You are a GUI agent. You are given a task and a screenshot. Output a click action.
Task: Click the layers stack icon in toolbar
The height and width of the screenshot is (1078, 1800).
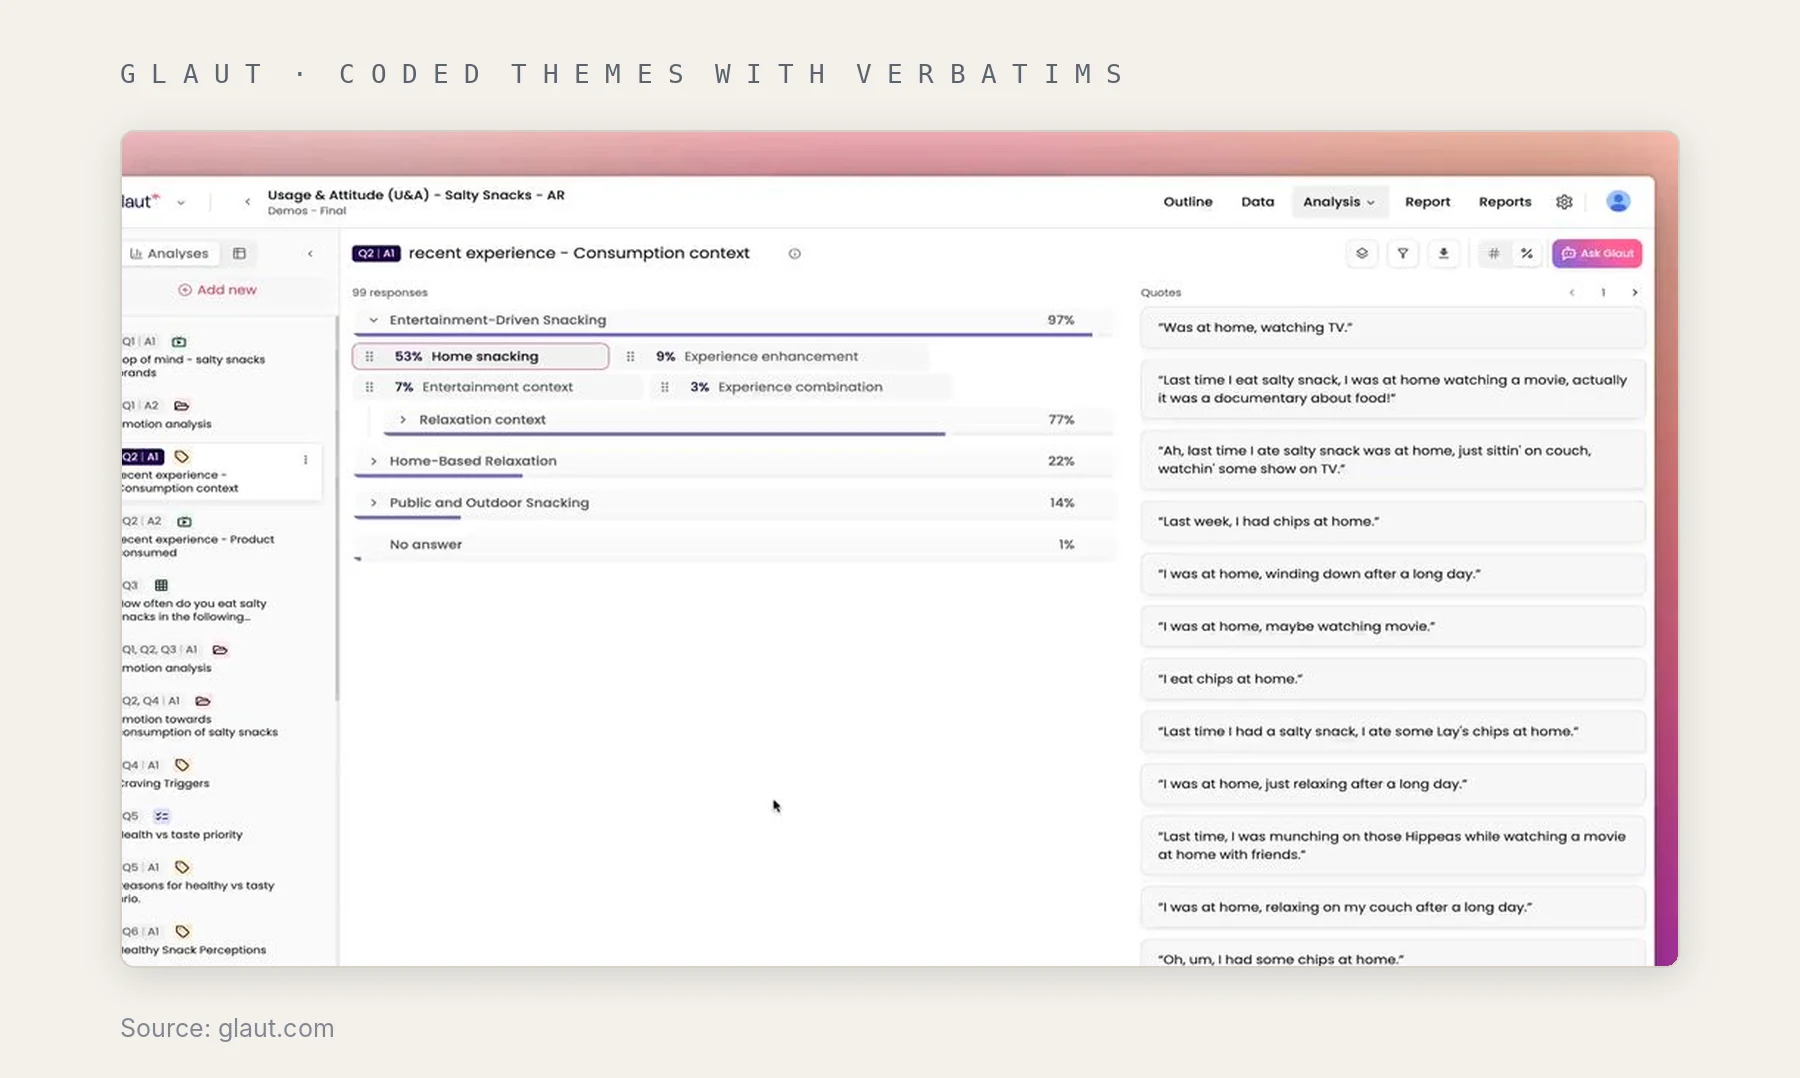[1362, 253]
